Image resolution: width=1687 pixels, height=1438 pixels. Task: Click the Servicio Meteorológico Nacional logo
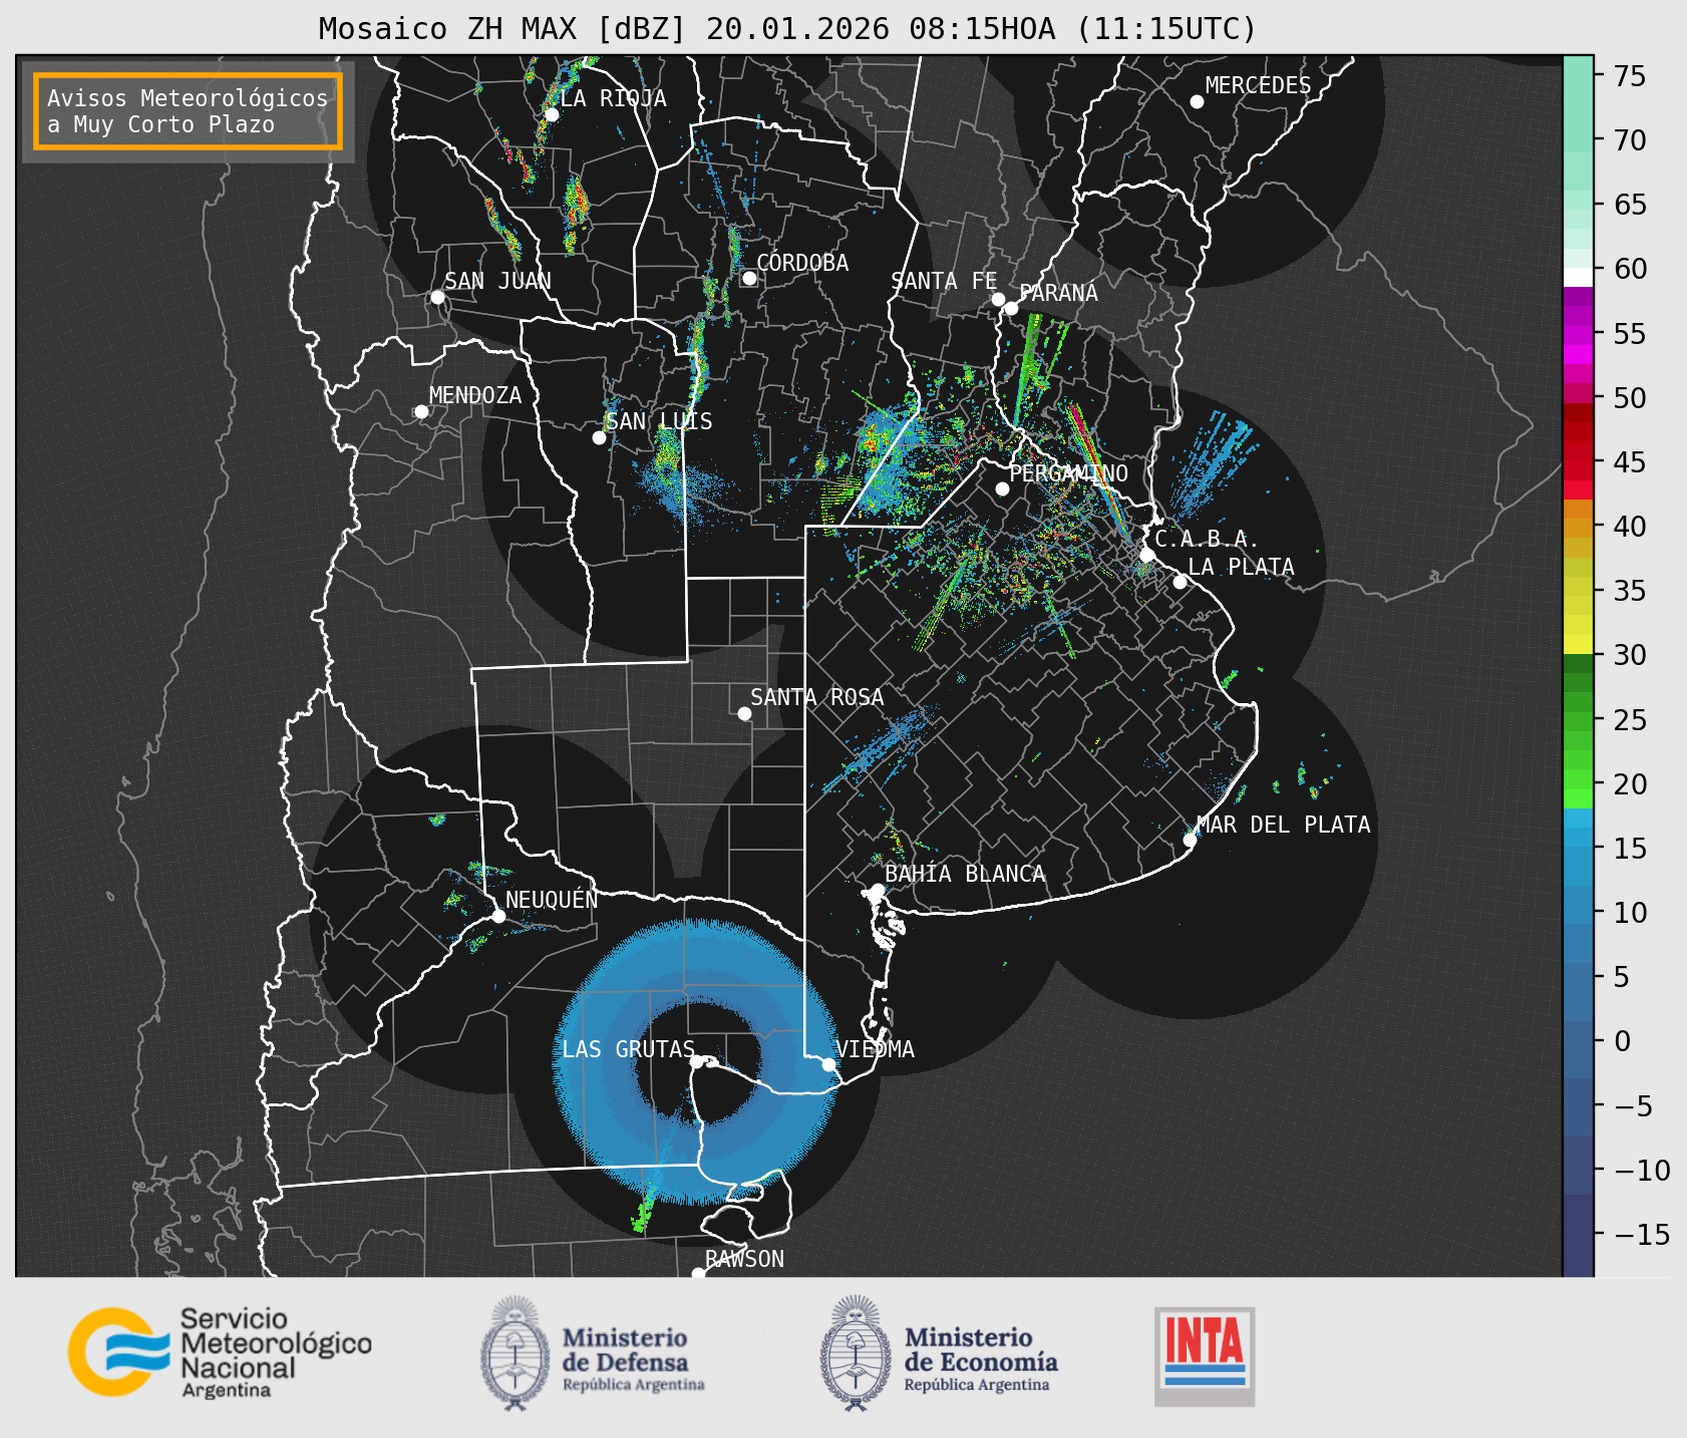219,1352
